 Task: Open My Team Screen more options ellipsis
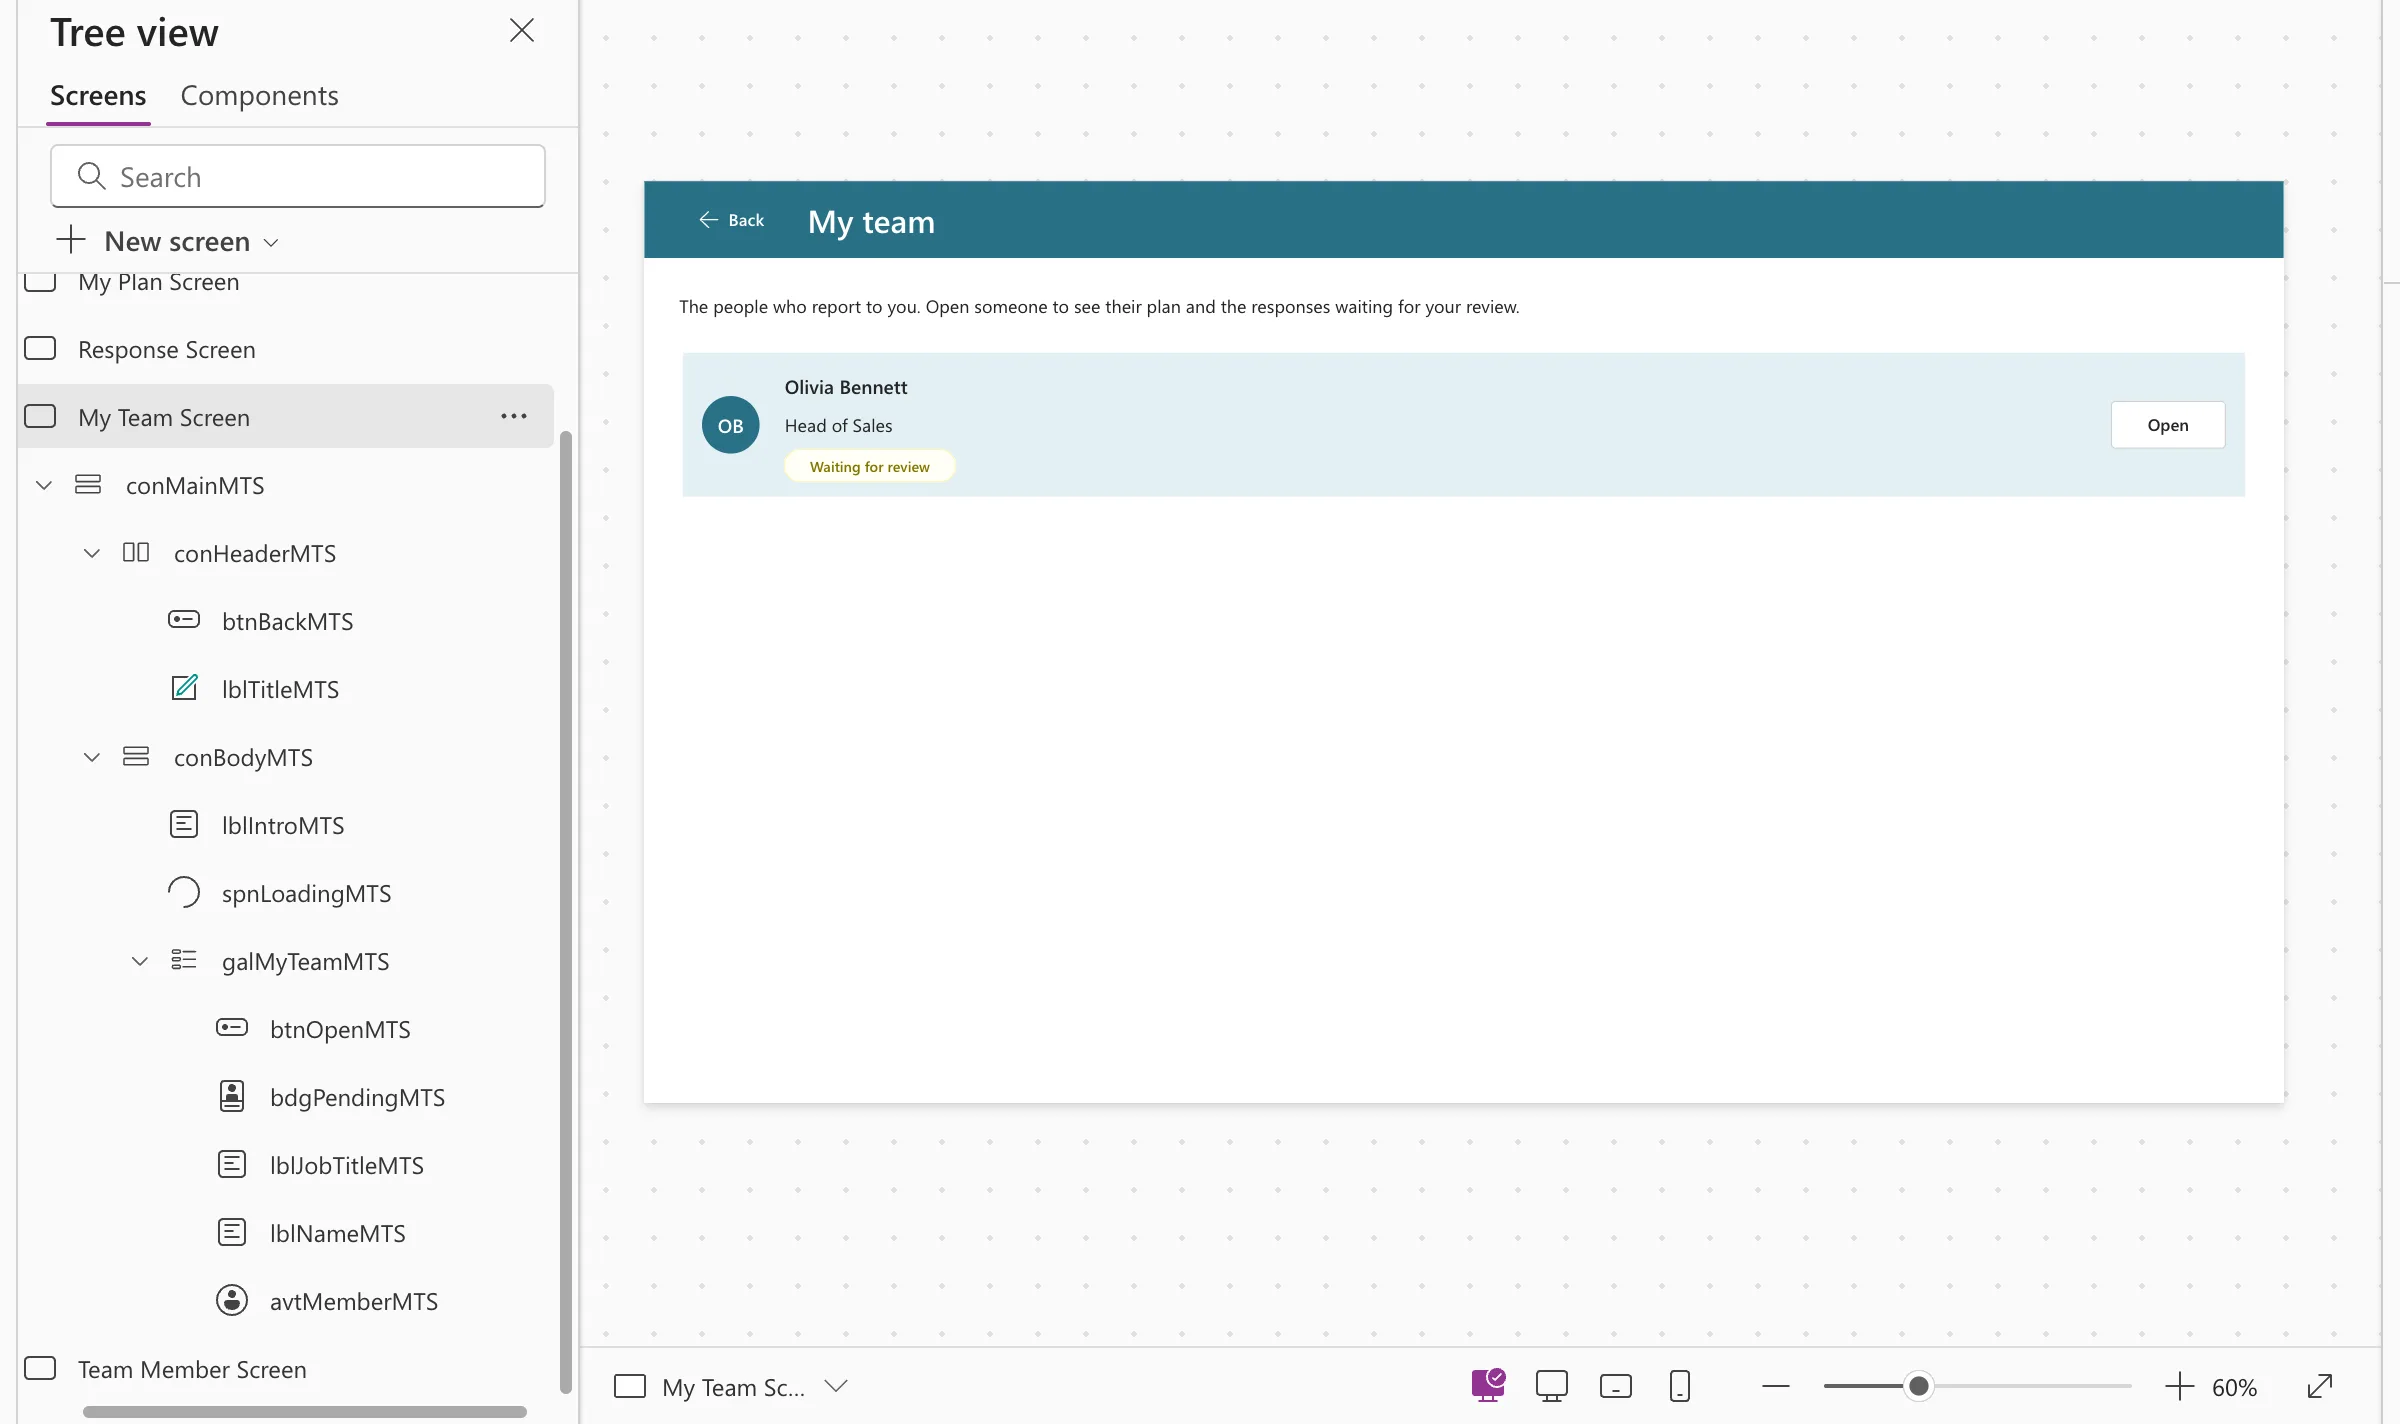click(x=514, y=416)
